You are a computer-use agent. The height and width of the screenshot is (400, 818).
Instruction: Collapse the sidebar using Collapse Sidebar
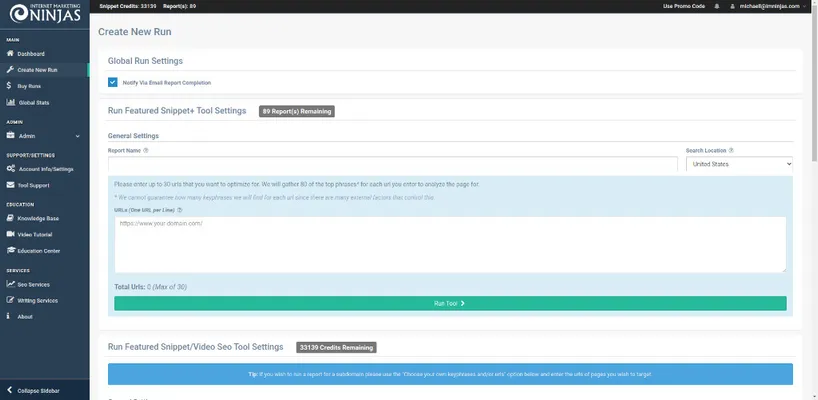pyautogui.click(x=40, y=389)
